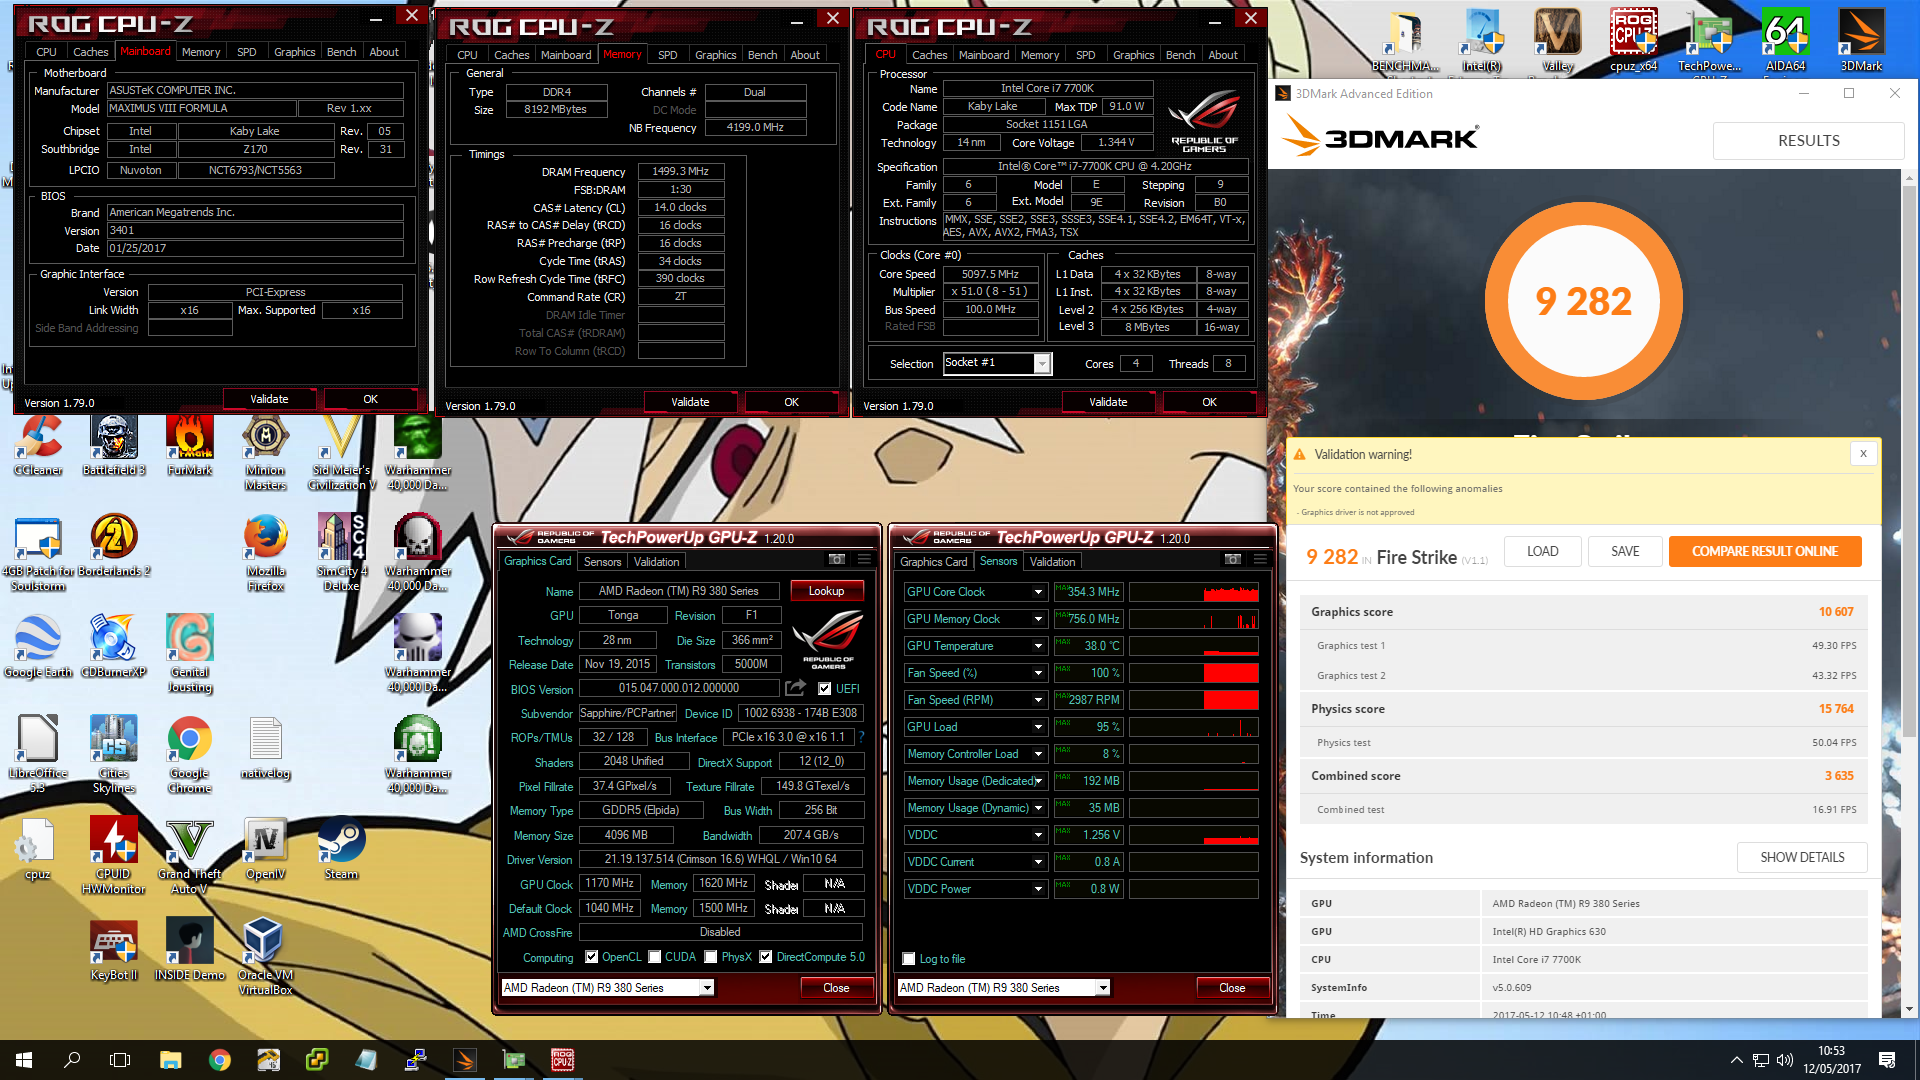Click the 9 282 score circle in 3DMark
1920x1080 pixels.
[x=1583, y=301]
